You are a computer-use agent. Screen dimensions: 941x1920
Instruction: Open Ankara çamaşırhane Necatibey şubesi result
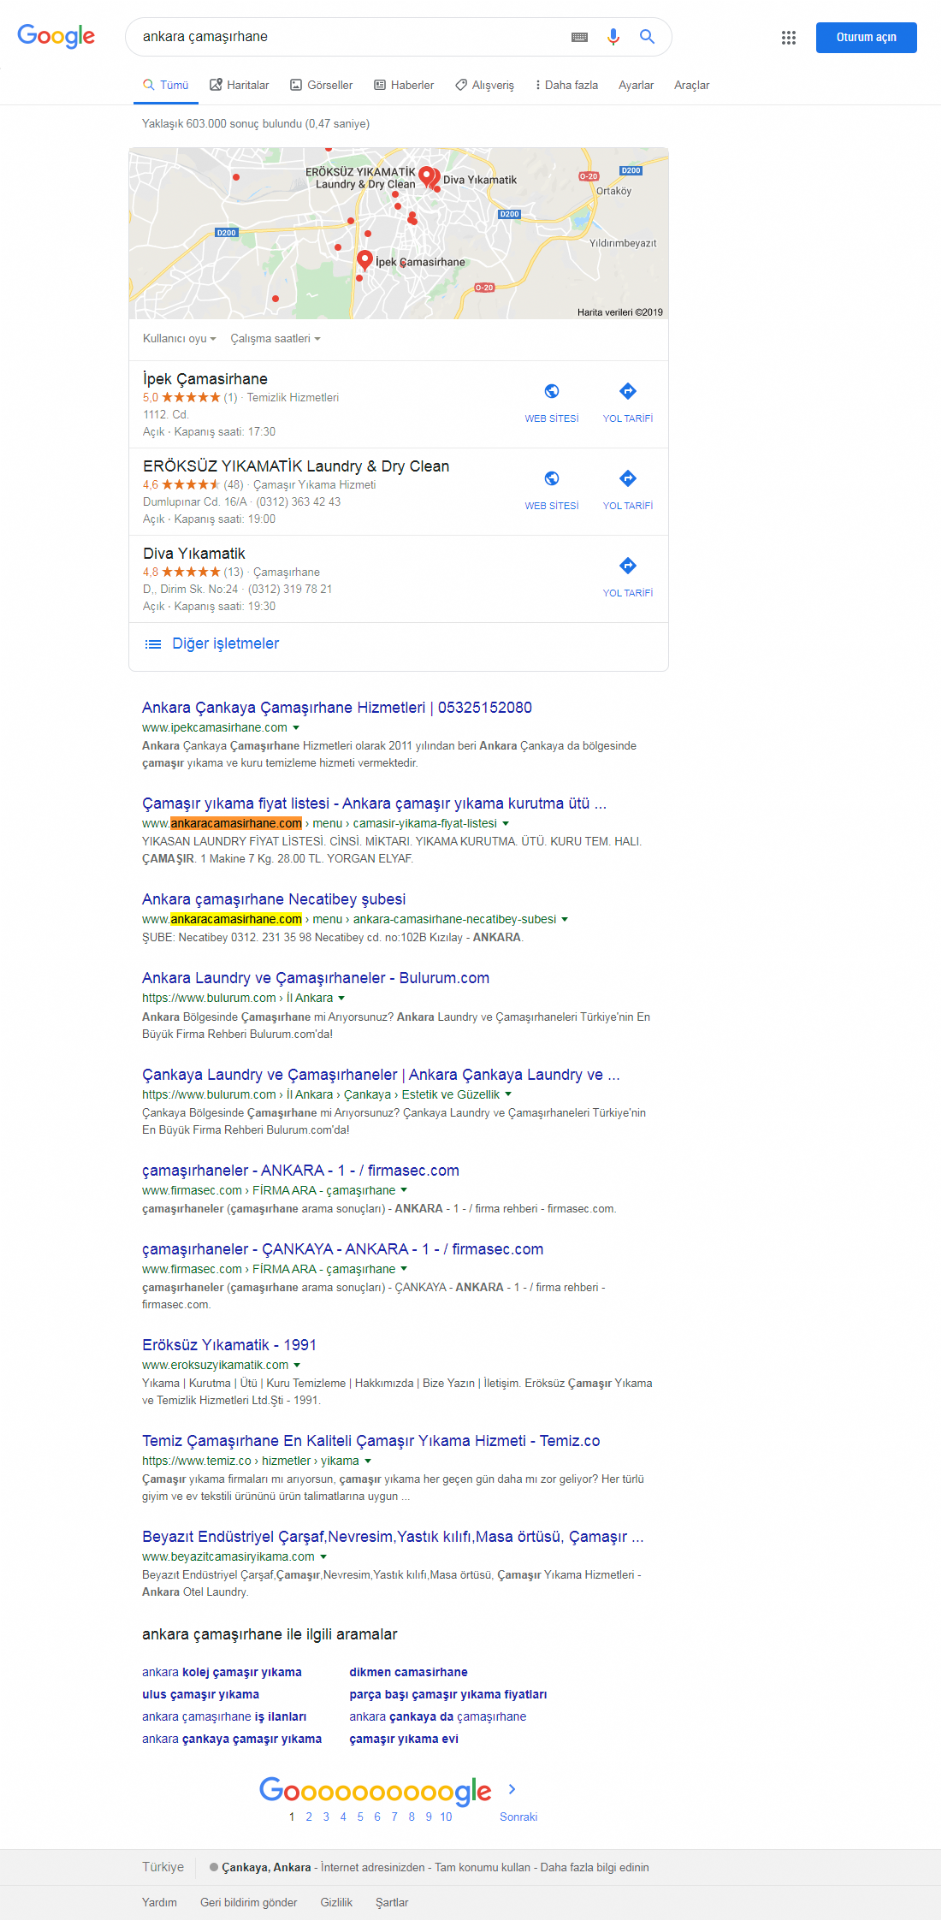(x=274, y=899)
